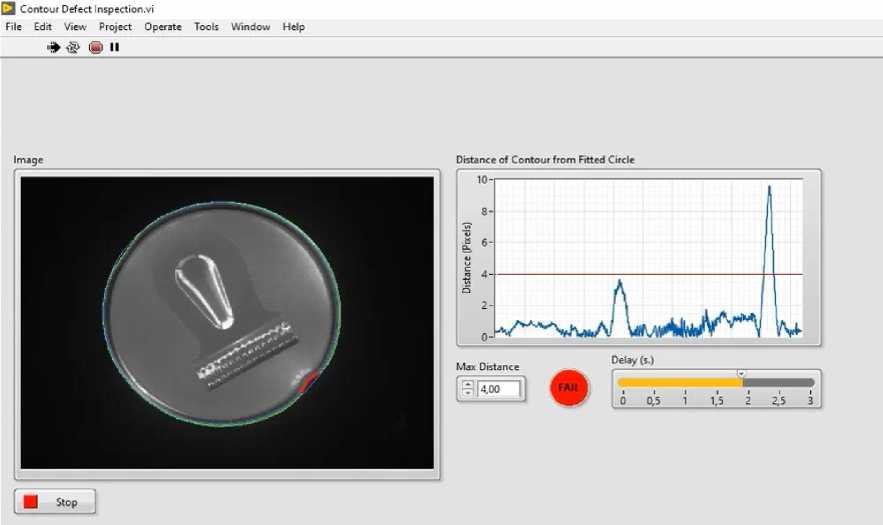Click the Run arrow toolbar icon
The width and height of the screenshot is (883, 525).
[x=54, y=47]
